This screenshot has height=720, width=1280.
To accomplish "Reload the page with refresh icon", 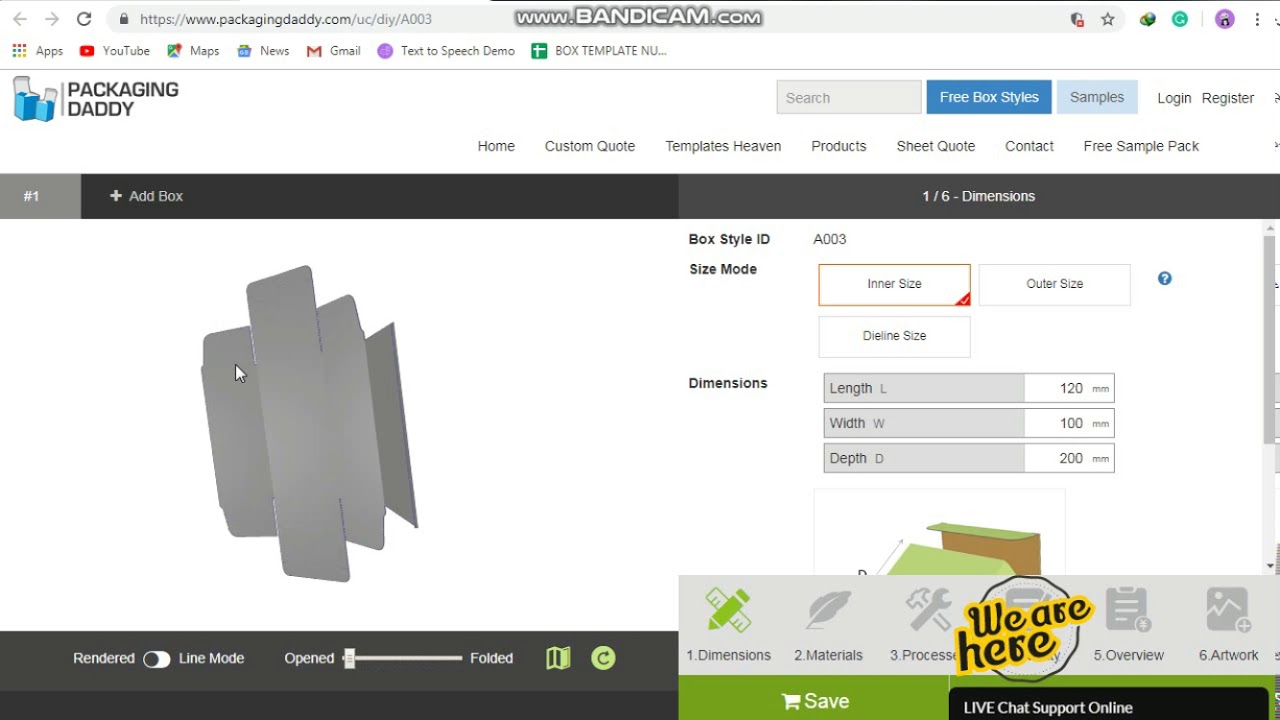I will coord(84,19).
